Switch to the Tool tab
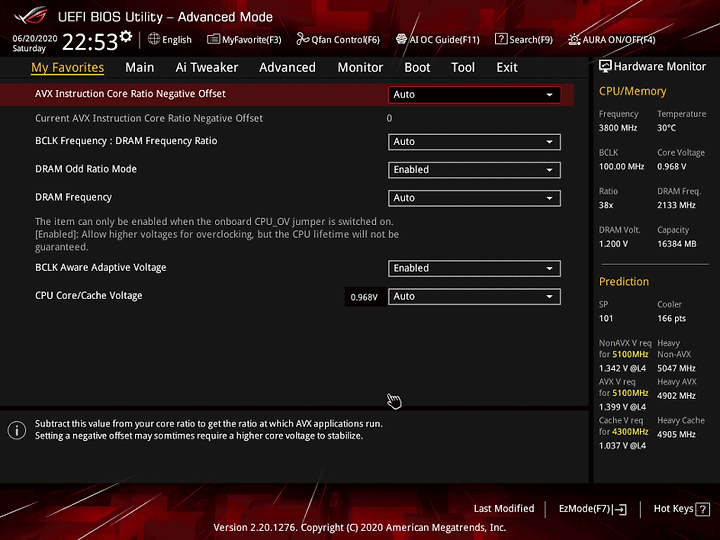720x540 pixels. 463,68
